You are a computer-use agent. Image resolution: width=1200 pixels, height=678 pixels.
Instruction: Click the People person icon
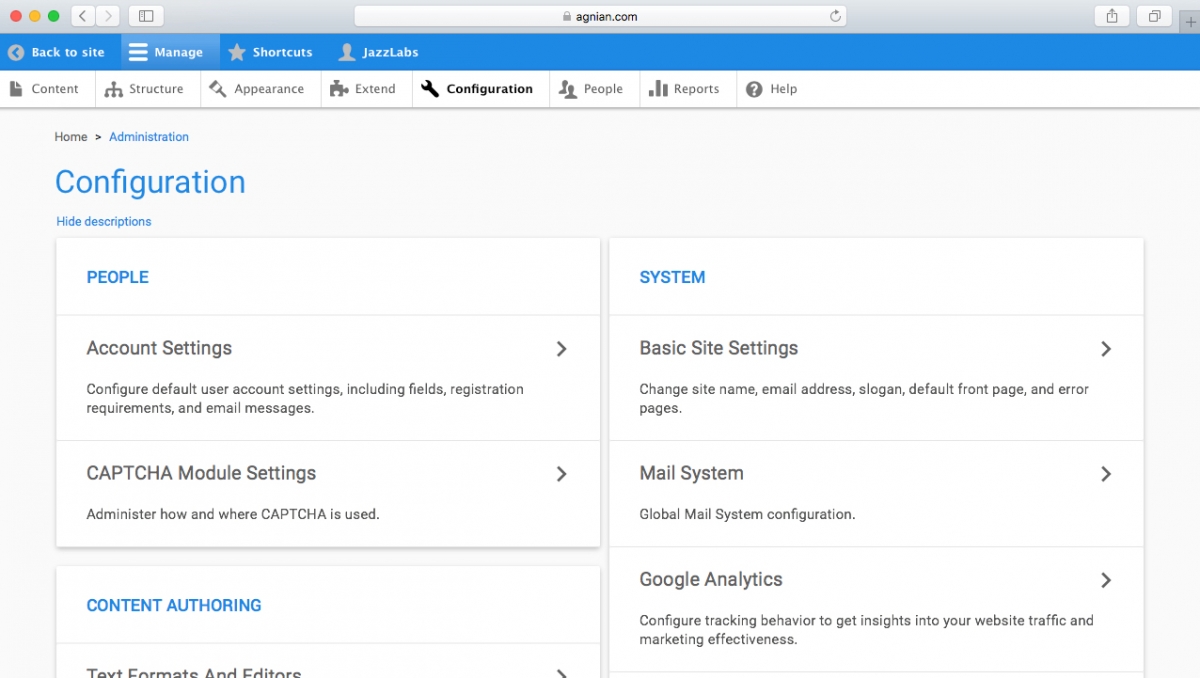click(x=567, y=89)
